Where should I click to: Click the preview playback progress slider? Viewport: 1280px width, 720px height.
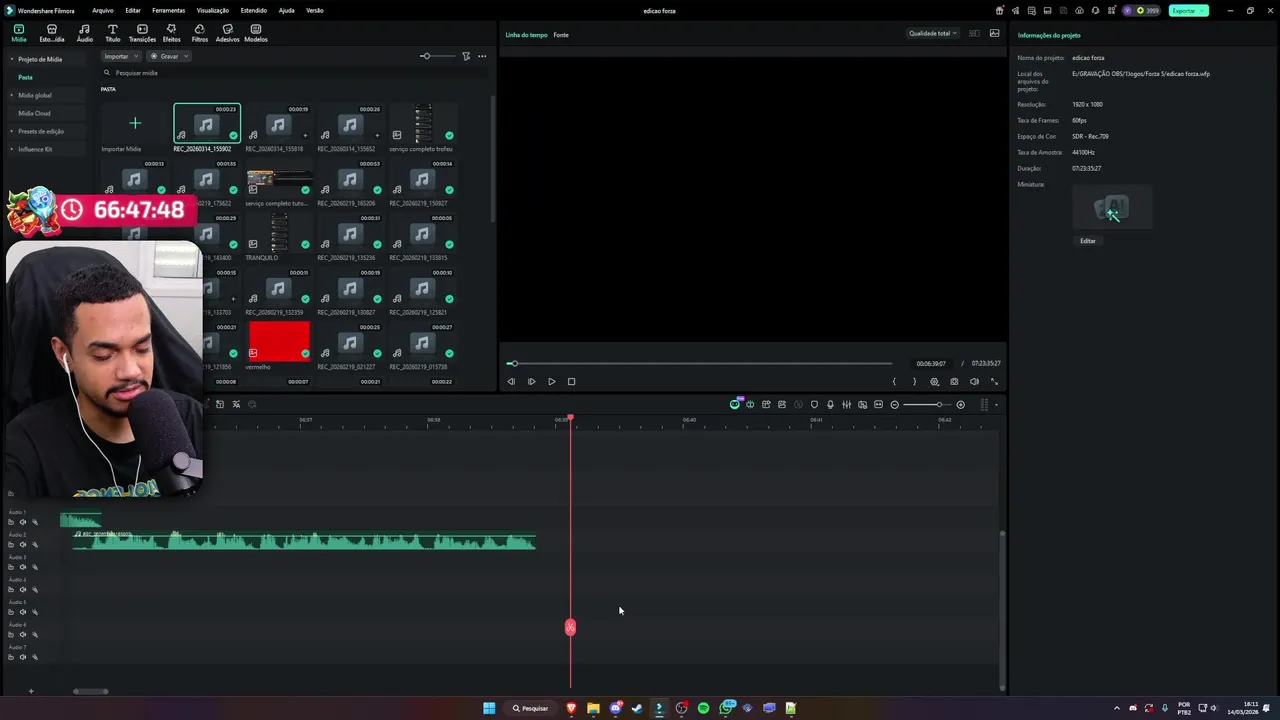point(700,363)
